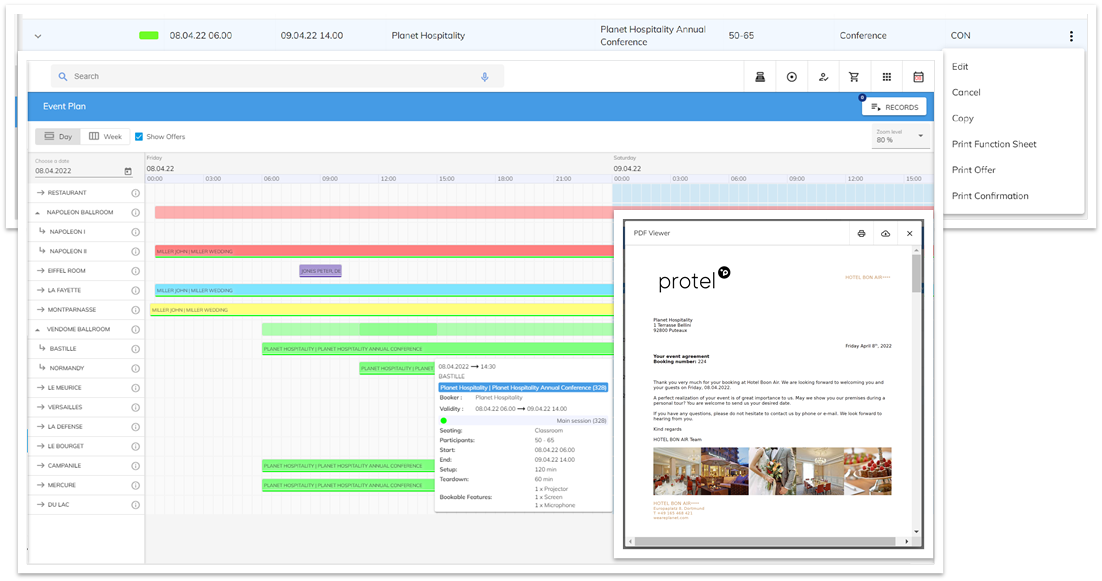The width and height of the screenshot is (1102, 581).
Task: Click the RECORDS button
Action: (x=894, y=107)
